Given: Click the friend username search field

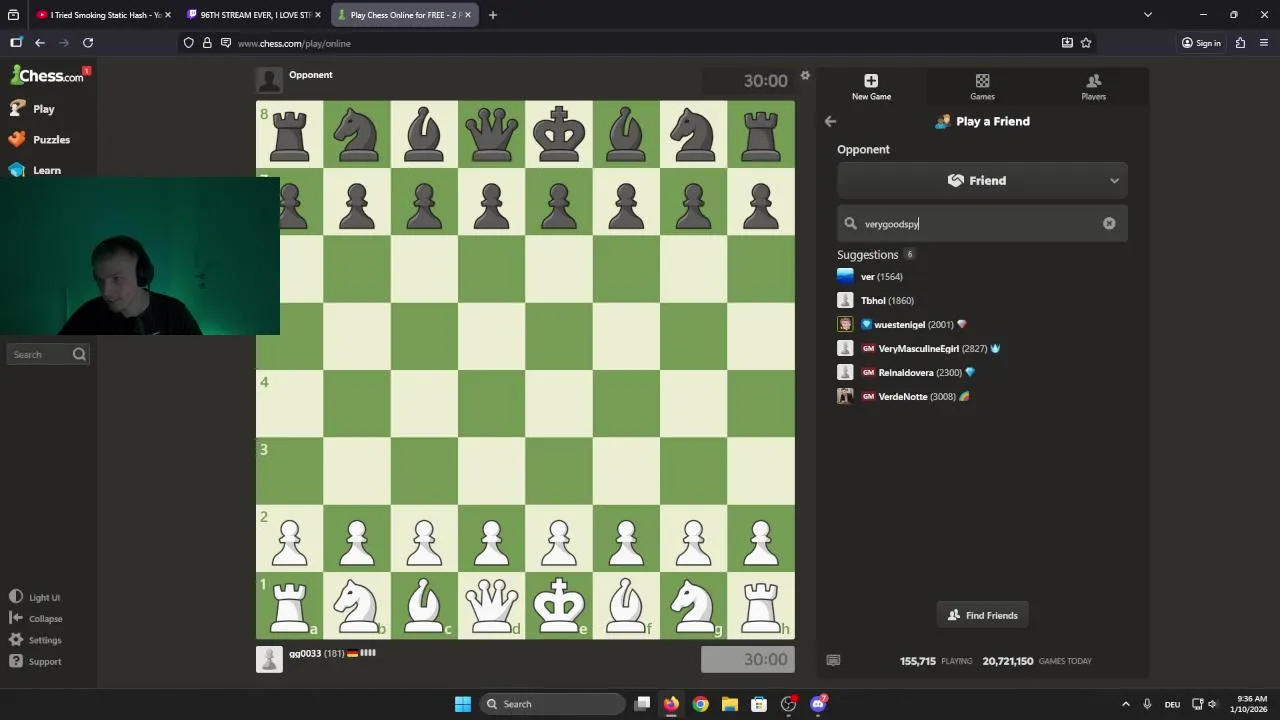Looking at the screenshot, I should pyautogui.click(x=982, y=224).
